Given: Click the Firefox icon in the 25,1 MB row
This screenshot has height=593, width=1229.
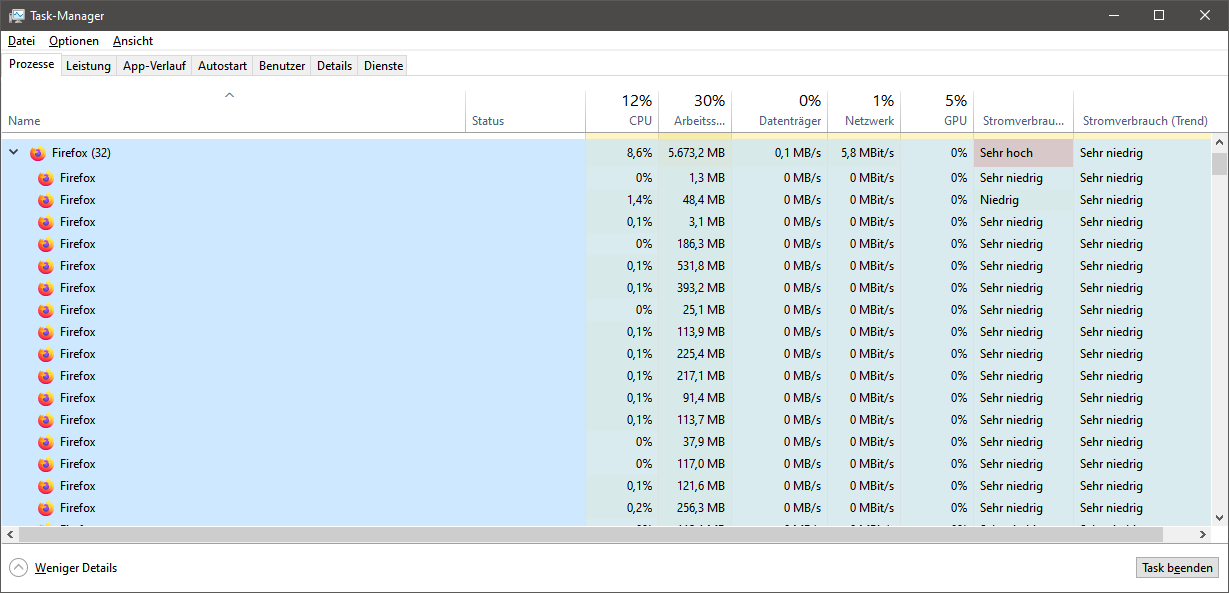Looking at the screenshot, I should tap(45, 310).
